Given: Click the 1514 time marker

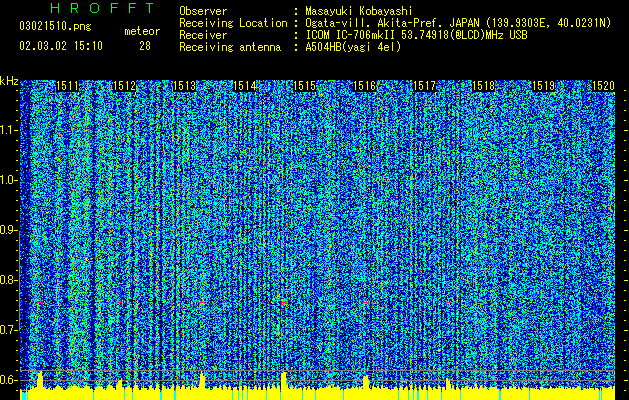Looking at the screenshot, I should pos(245,86).
